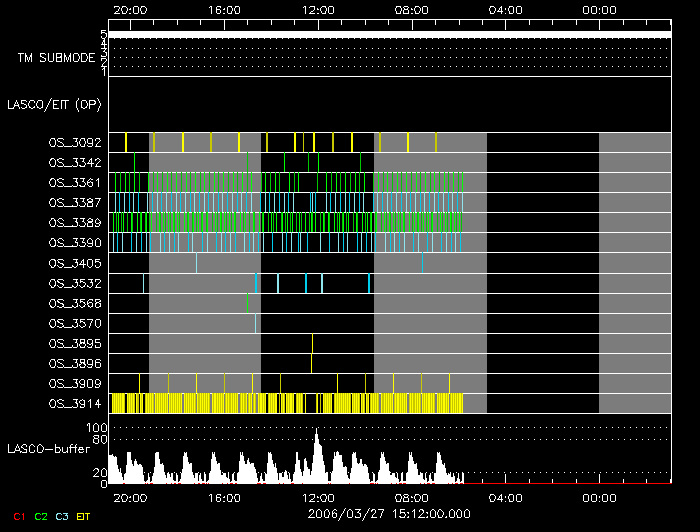Click the red C1 legend entry
Image resolution: width=700 pixels, height=532 pixels.
[x=18, y=516]
